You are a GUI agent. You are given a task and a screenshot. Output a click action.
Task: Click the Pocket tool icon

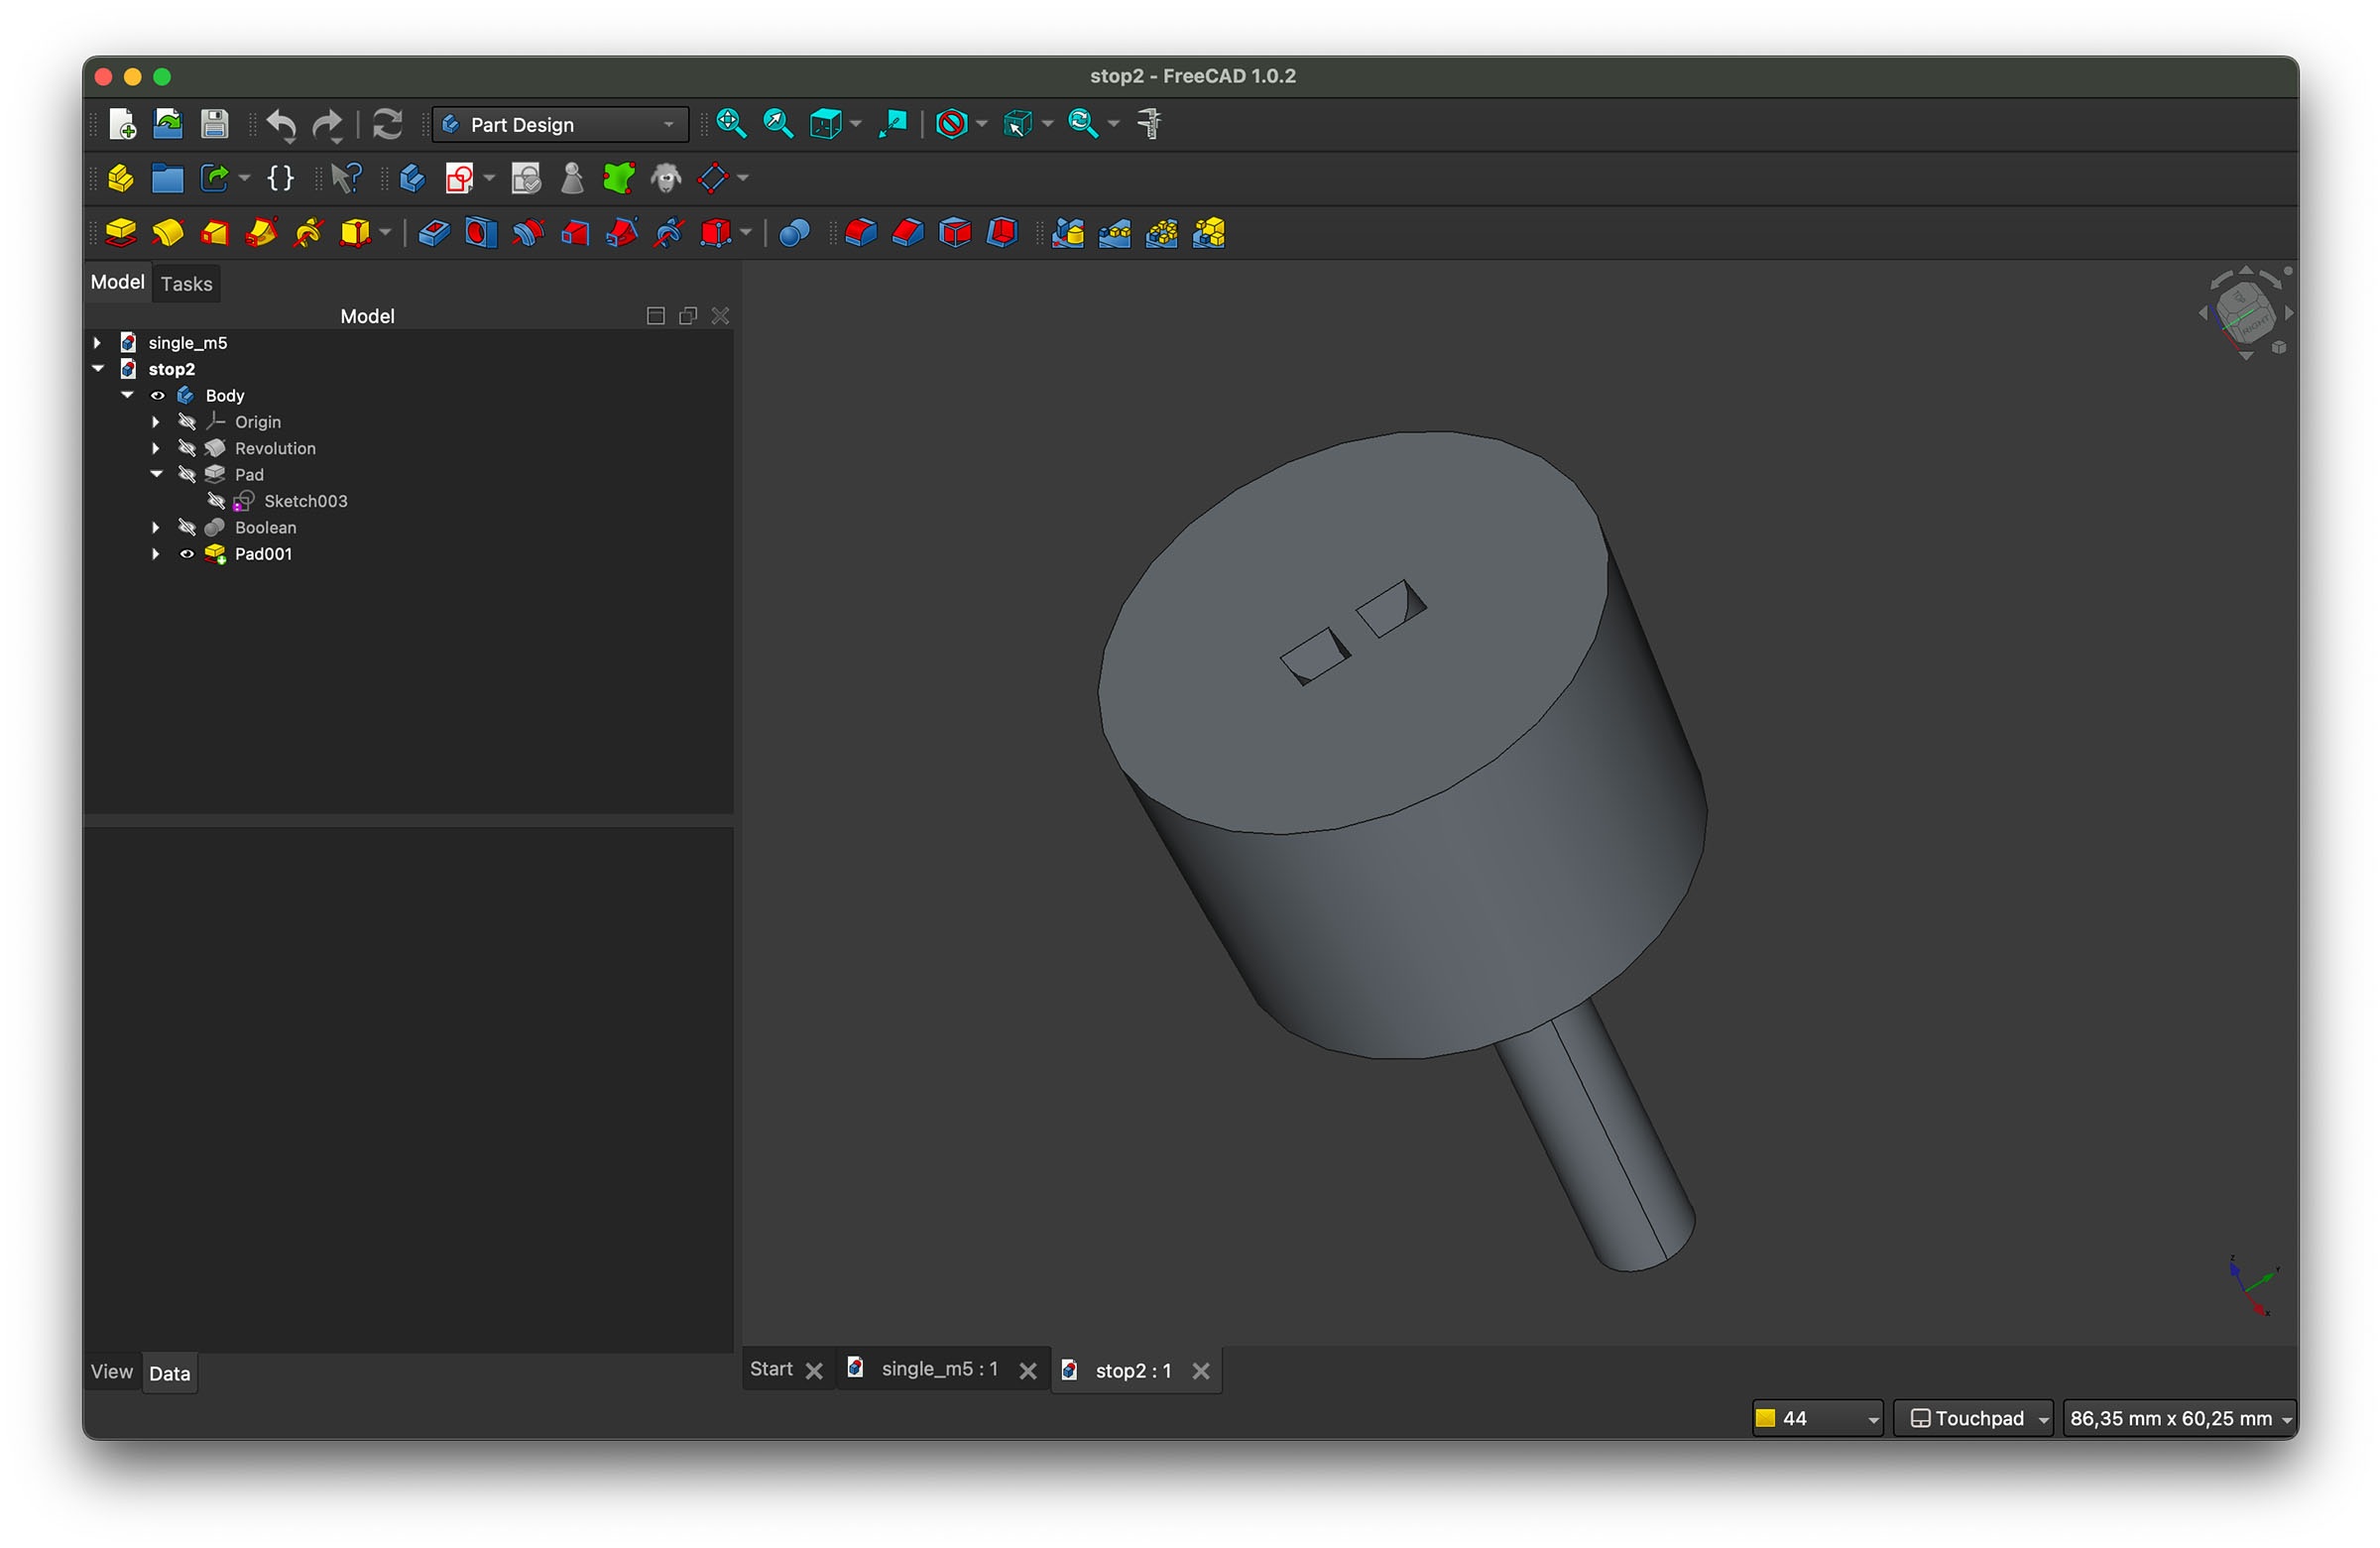(433, 233)
